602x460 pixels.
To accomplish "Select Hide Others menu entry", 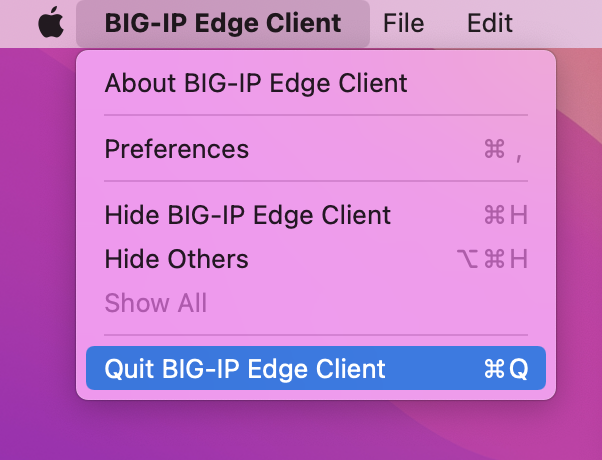I will tap(316, 259).
